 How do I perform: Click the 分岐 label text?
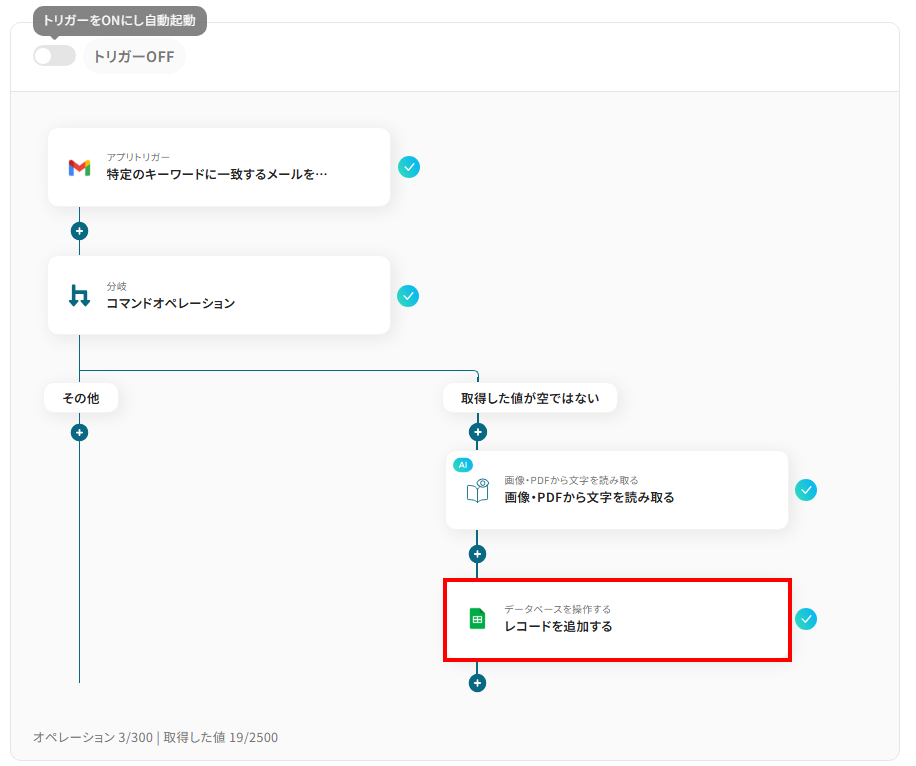116,286
